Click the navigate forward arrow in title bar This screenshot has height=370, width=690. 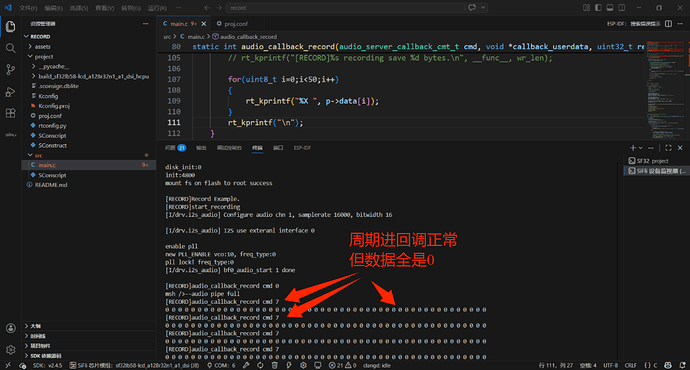[x=219, y=7]
